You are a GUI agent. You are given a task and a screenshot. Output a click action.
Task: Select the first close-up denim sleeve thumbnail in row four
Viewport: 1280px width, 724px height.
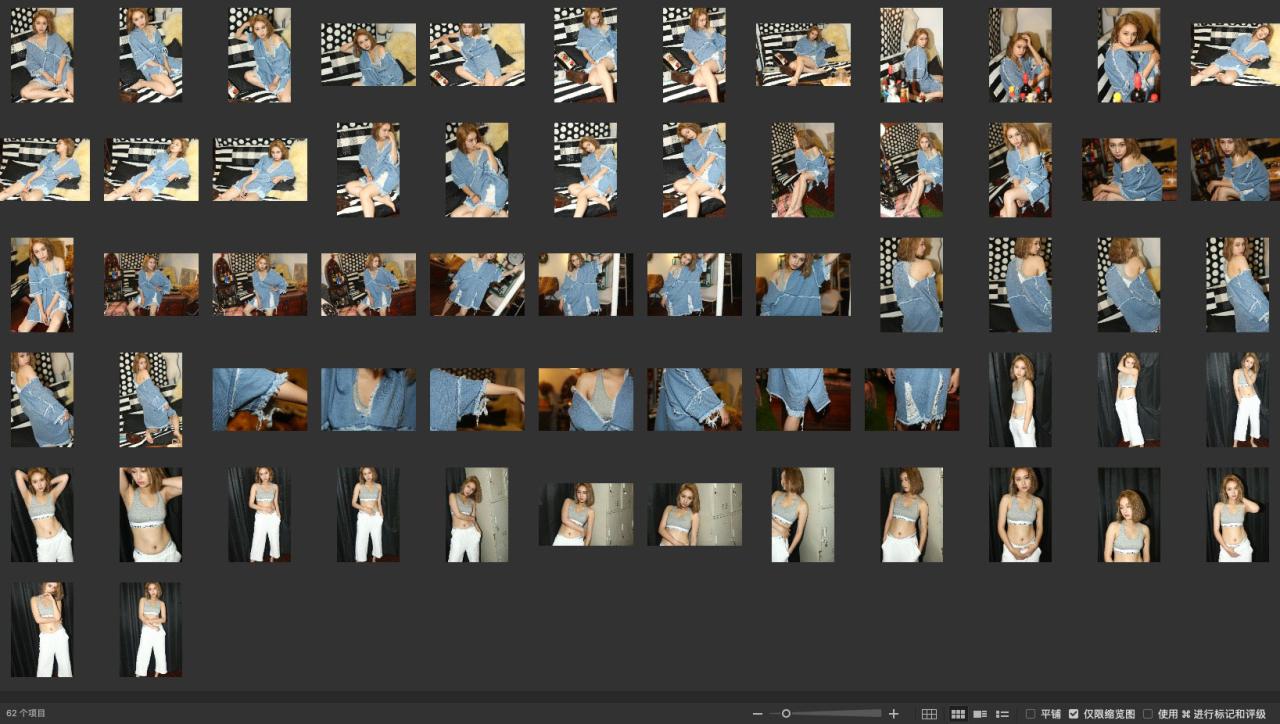pos(260,400)
